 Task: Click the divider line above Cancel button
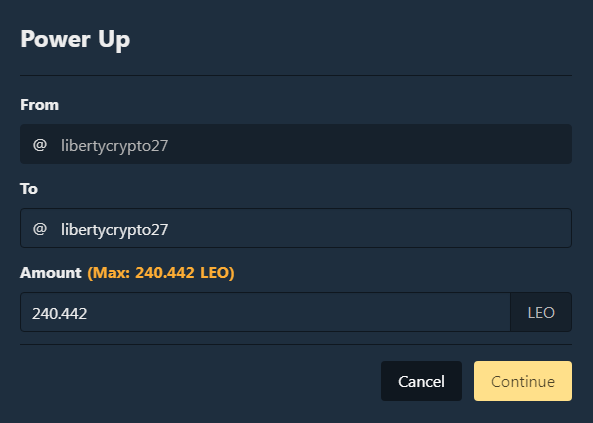[x=296, y=344]
